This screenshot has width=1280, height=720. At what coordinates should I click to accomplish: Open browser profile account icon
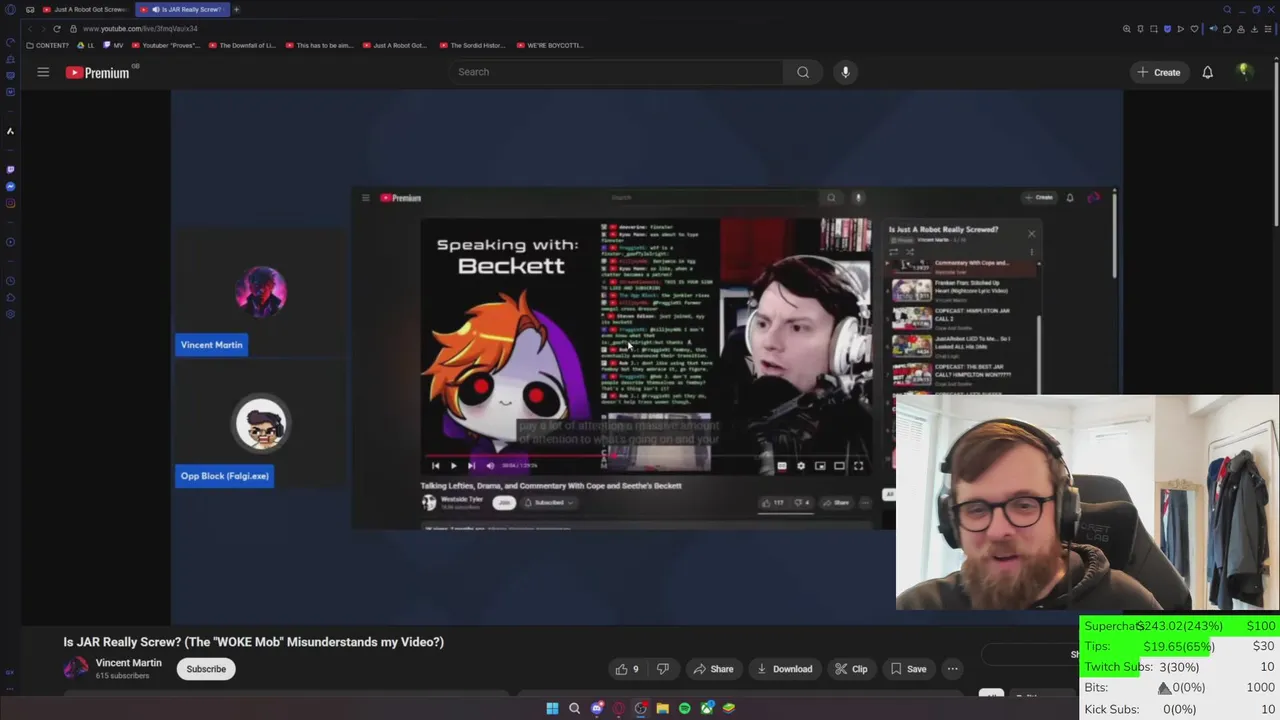[x=1241, y=29]
